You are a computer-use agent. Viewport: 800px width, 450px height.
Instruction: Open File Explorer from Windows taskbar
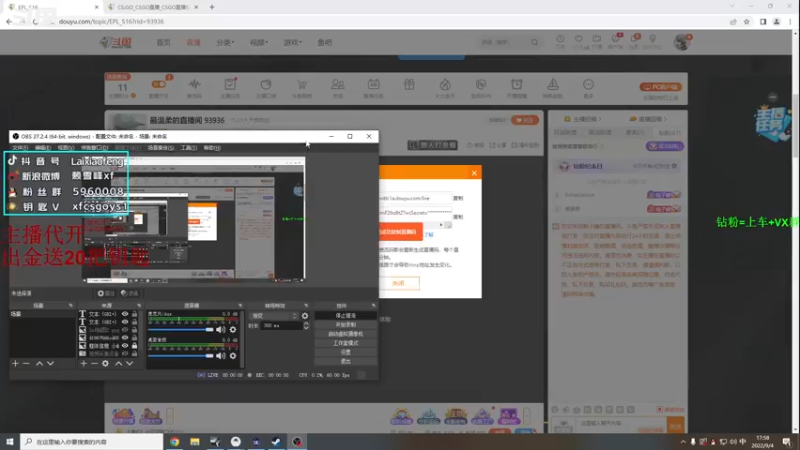click(x=195, y=442)
